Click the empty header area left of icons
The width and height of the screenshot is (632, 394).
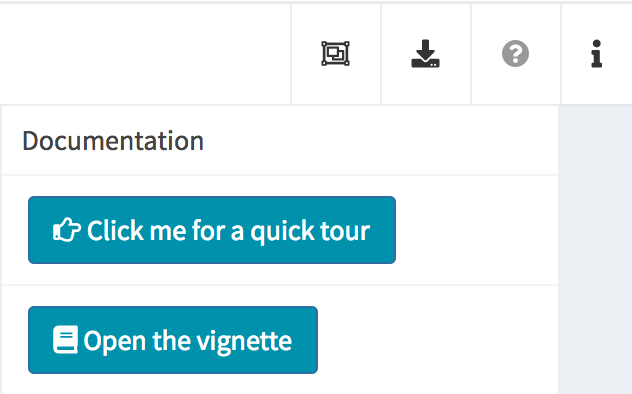pos(145,54)
